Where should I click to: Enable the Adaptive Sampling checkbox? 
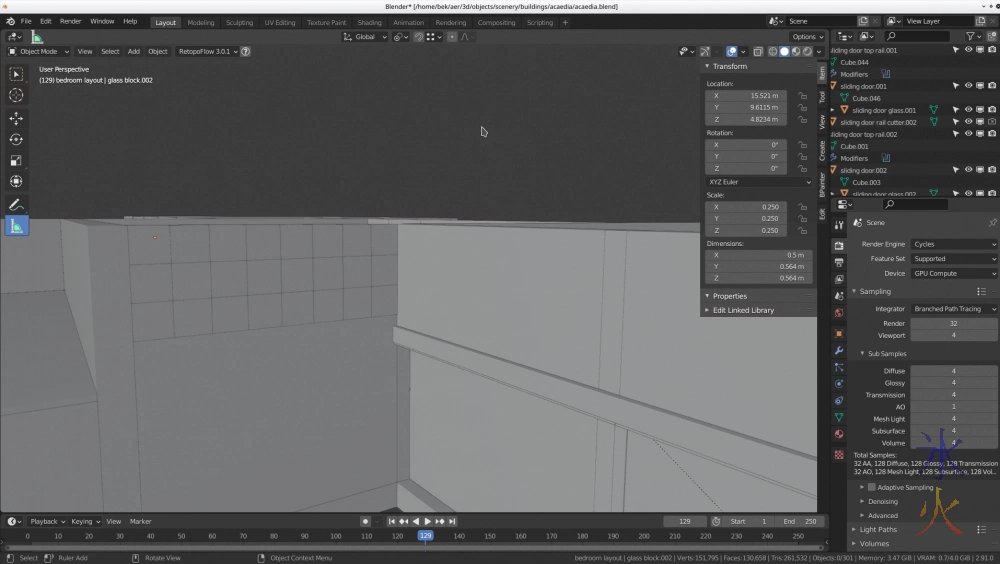point(872,487)
